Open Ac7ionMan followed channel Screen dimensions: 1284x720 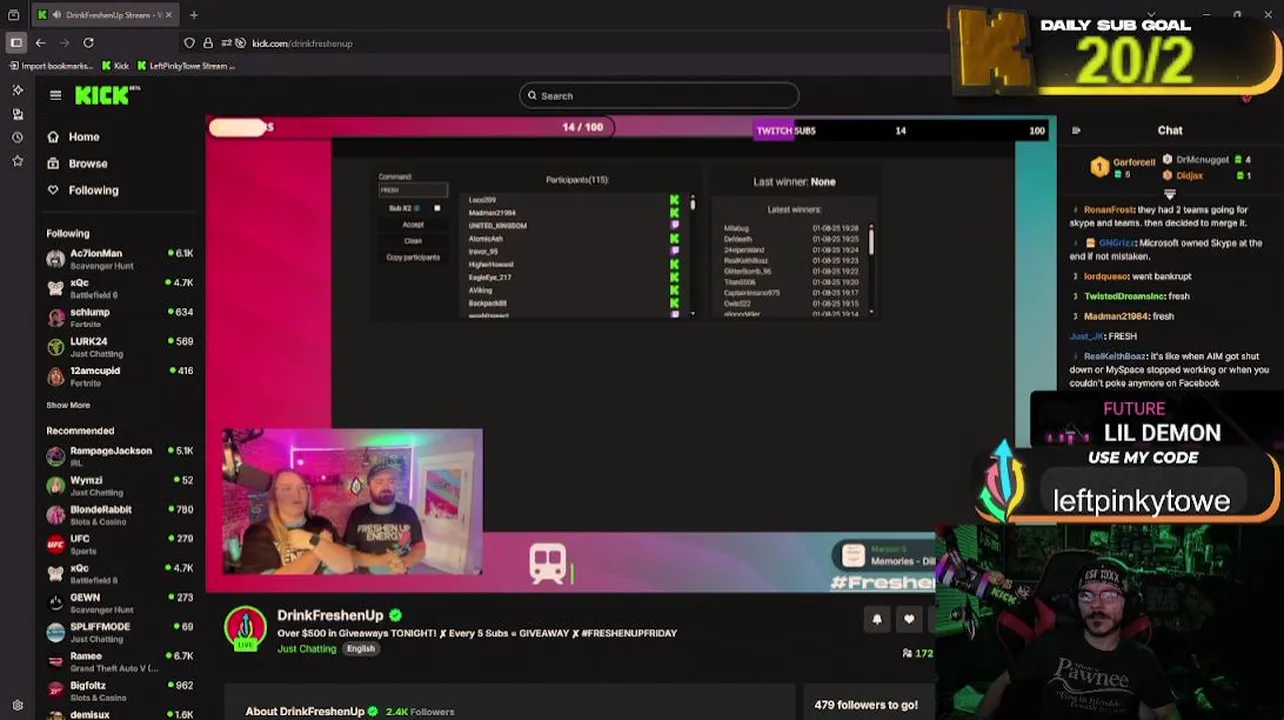(120, 259)
